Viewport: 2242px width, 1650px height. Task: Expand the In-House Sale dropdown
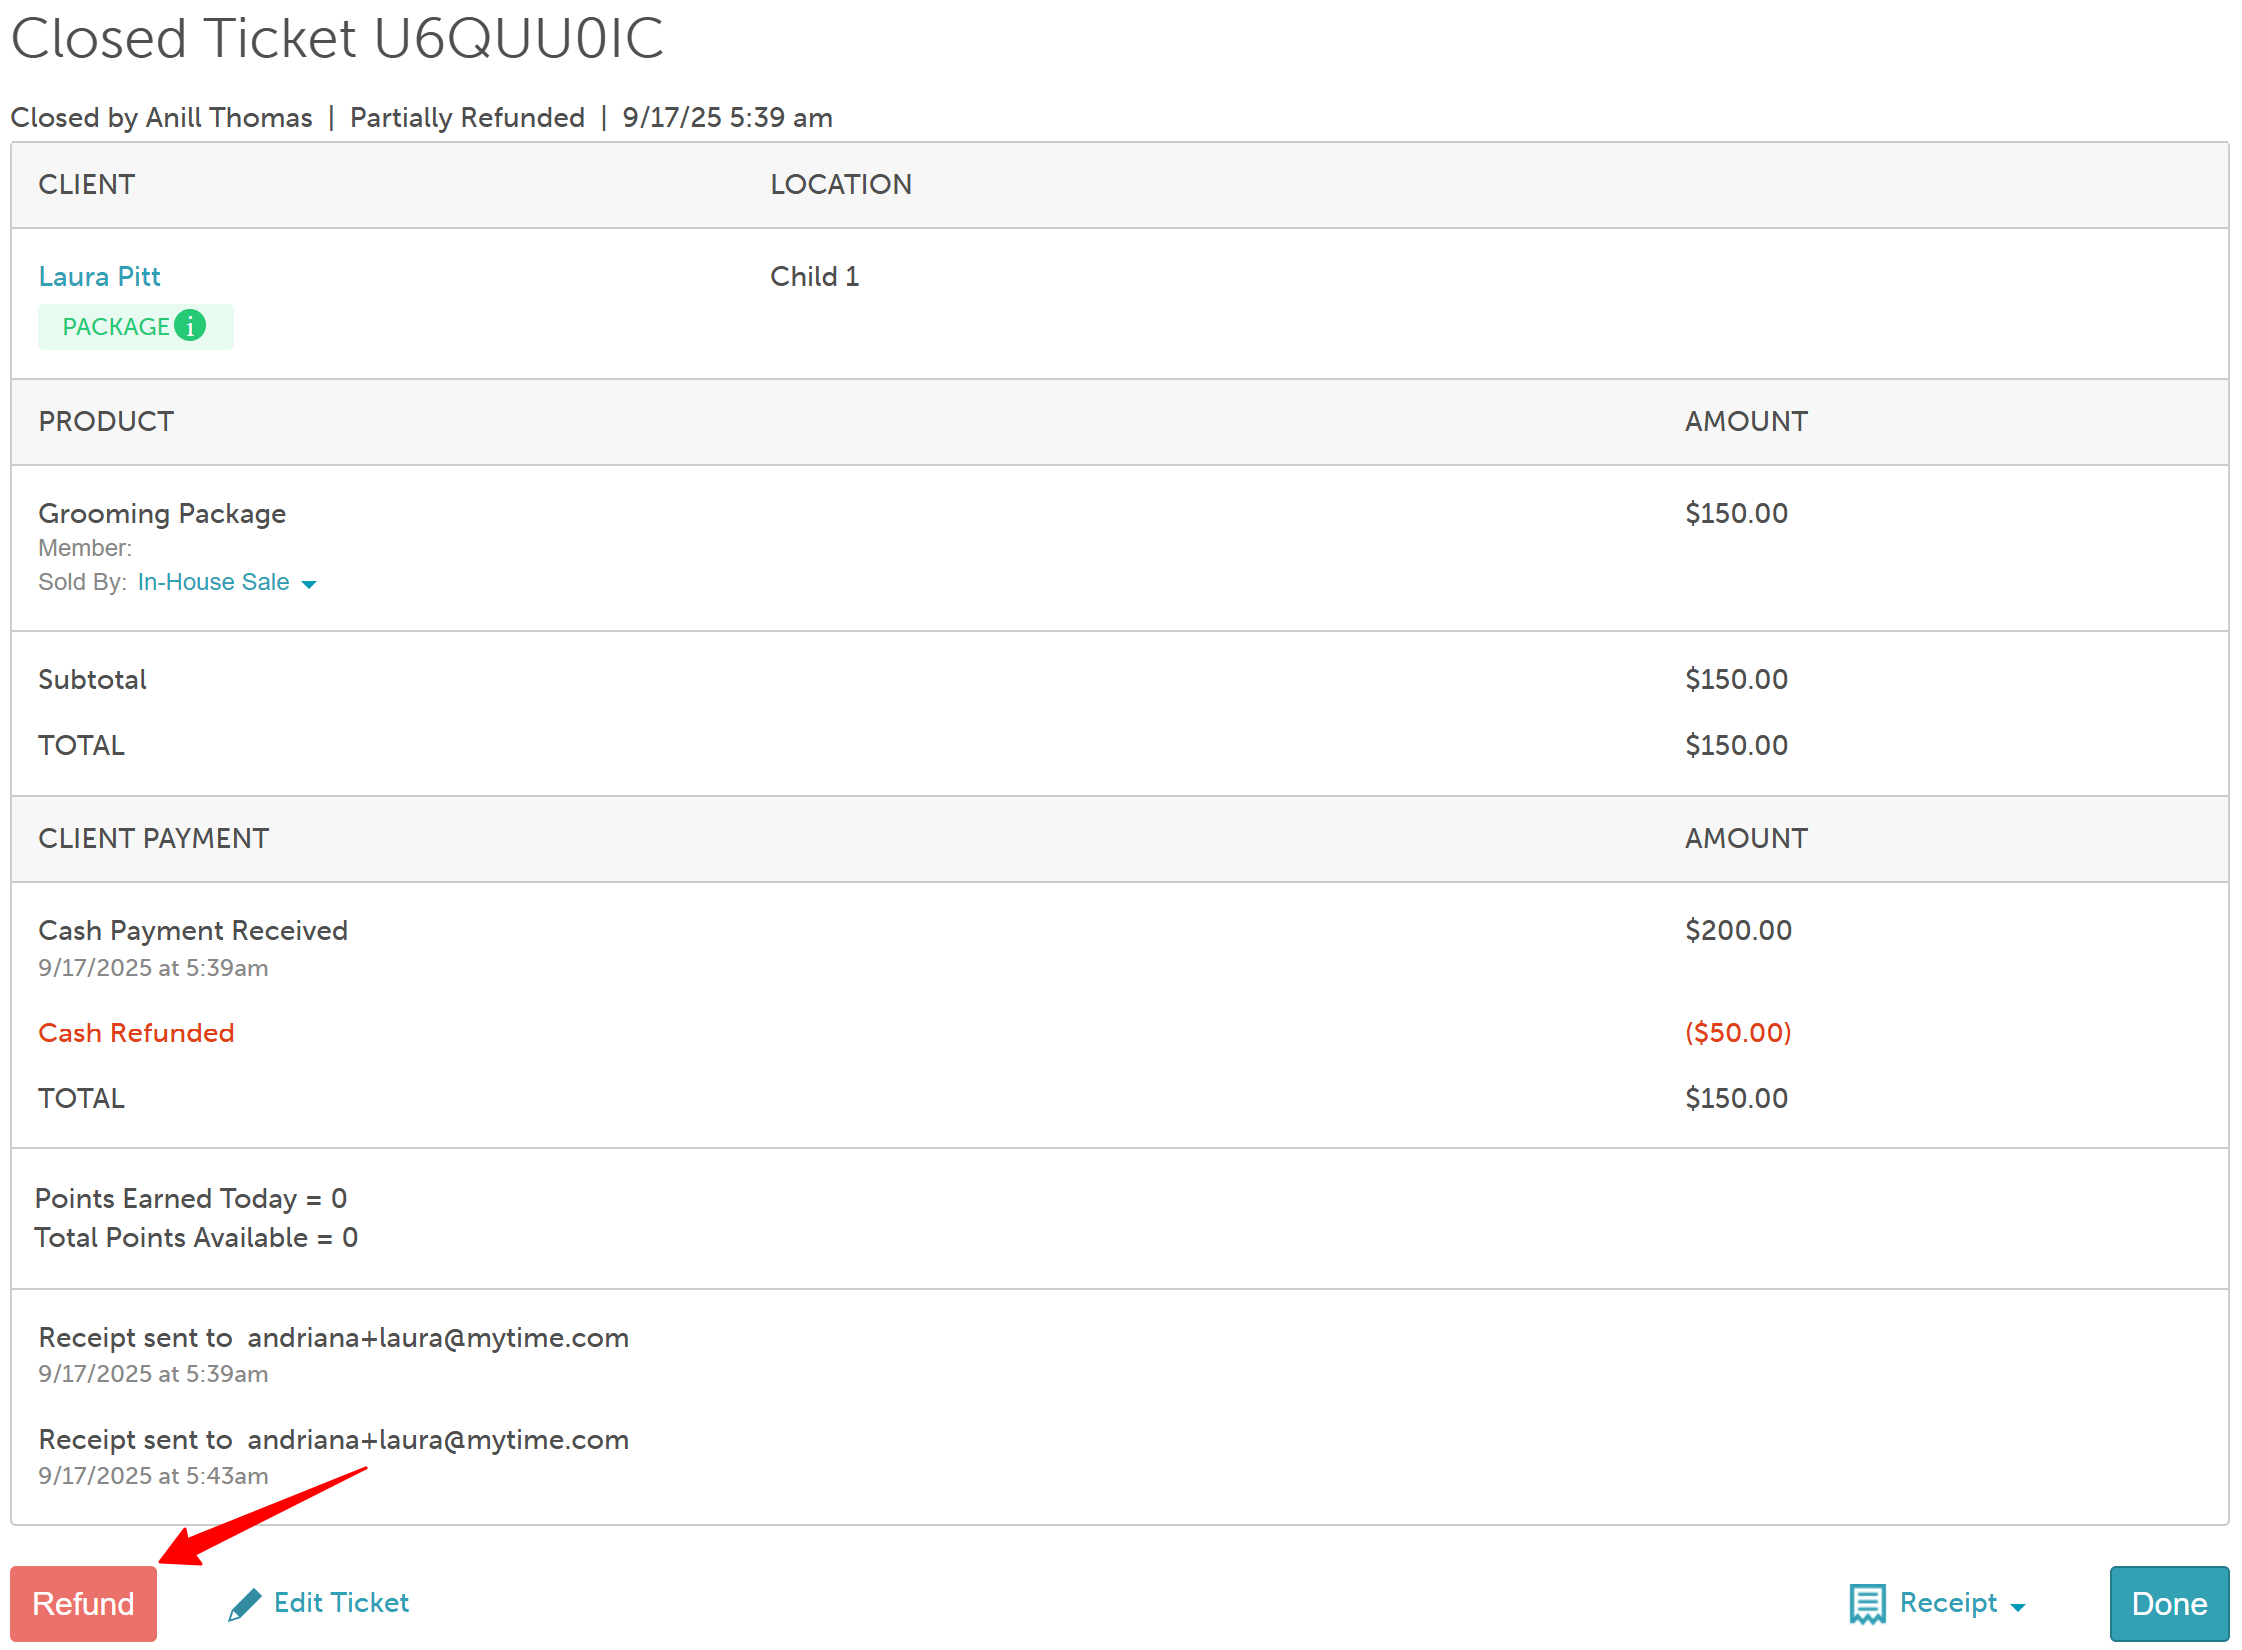tap(214, 582)
